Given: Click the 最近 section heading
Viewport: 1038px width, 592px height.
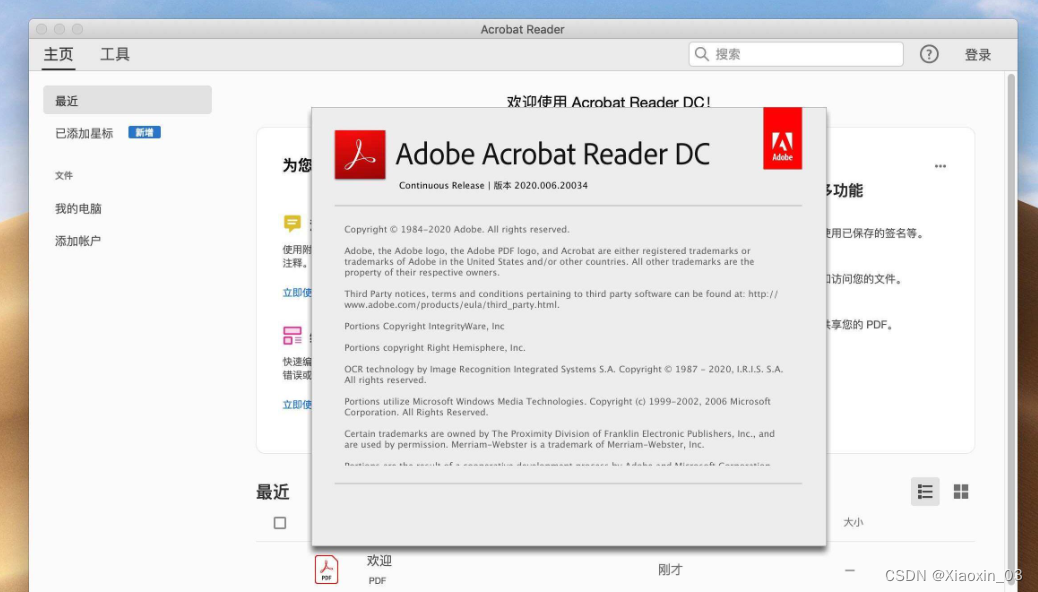Looking at the screenshot, I should click(x=273, y=492).
